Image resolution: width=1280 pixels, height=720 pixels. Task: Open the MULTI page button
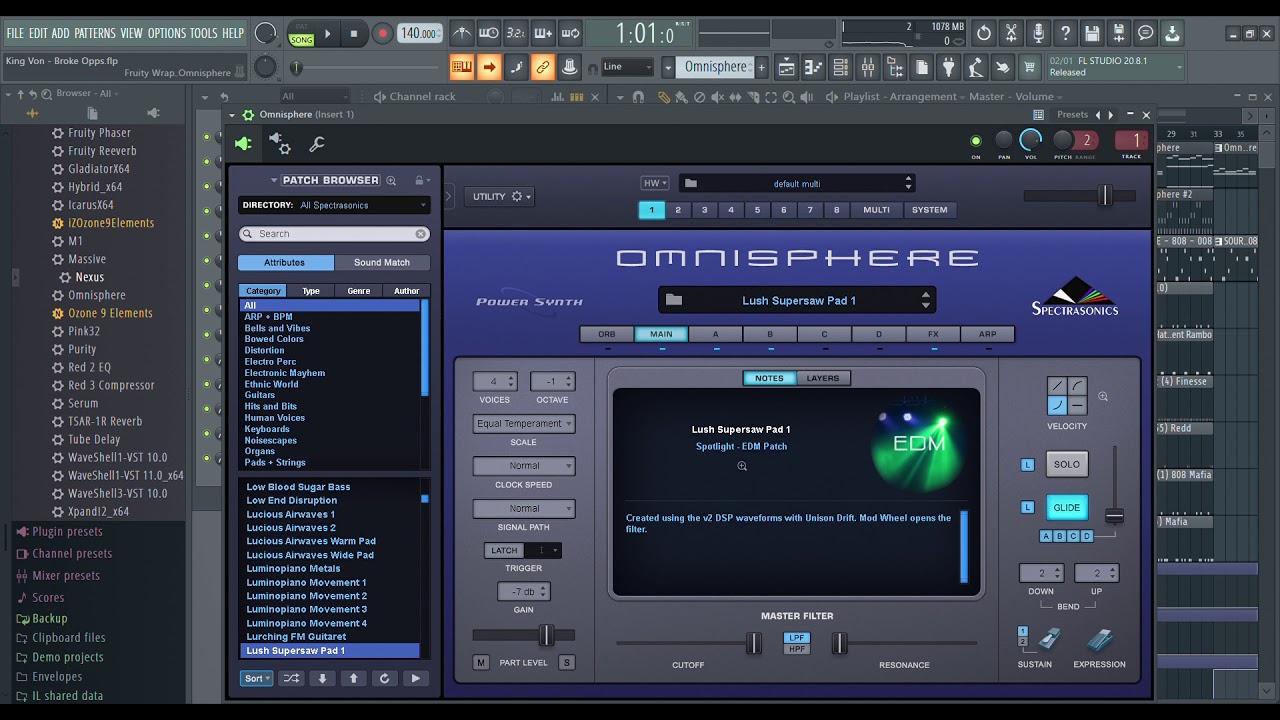(877, 210)
